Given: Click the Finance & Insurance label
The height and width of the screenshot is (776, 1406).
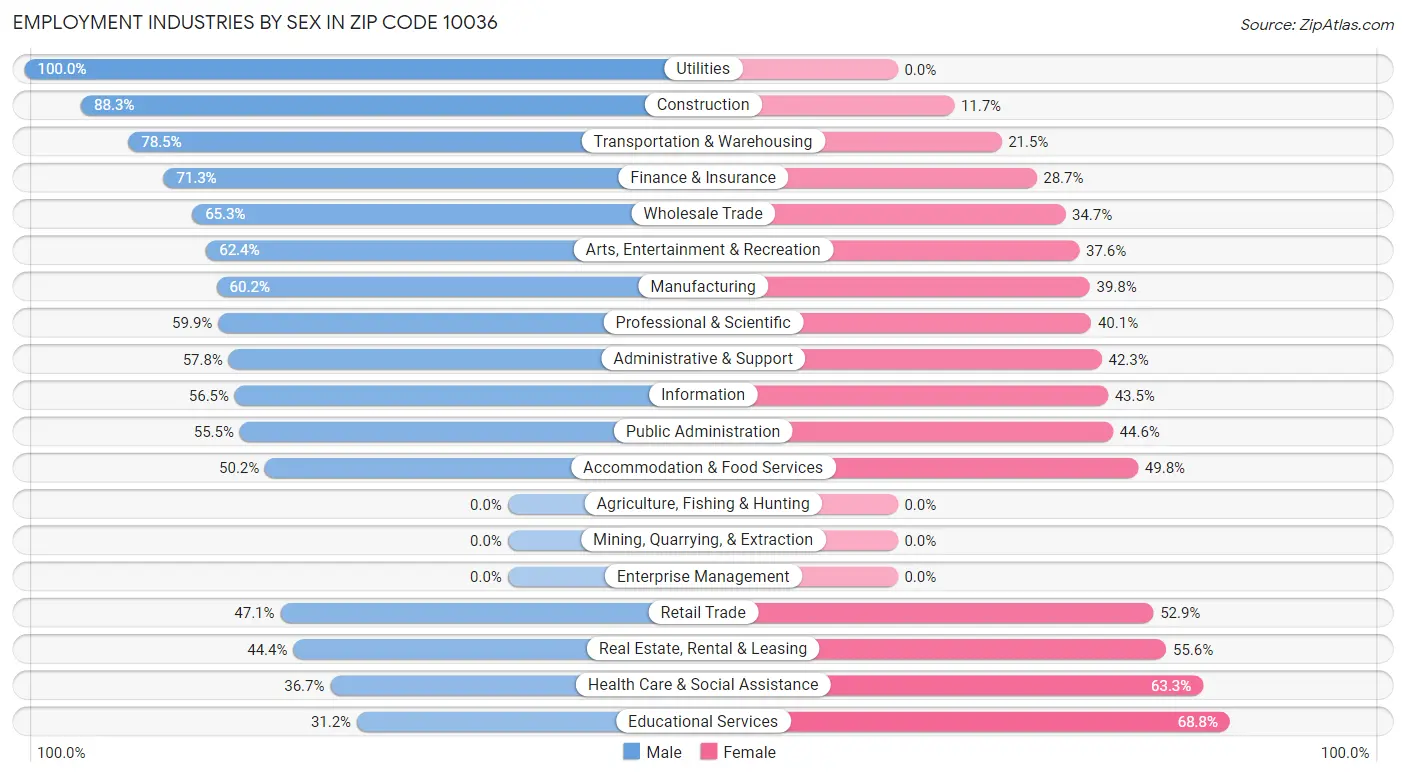Looking at the screenshot, I should pyautogui.click(x=703, y=178).
